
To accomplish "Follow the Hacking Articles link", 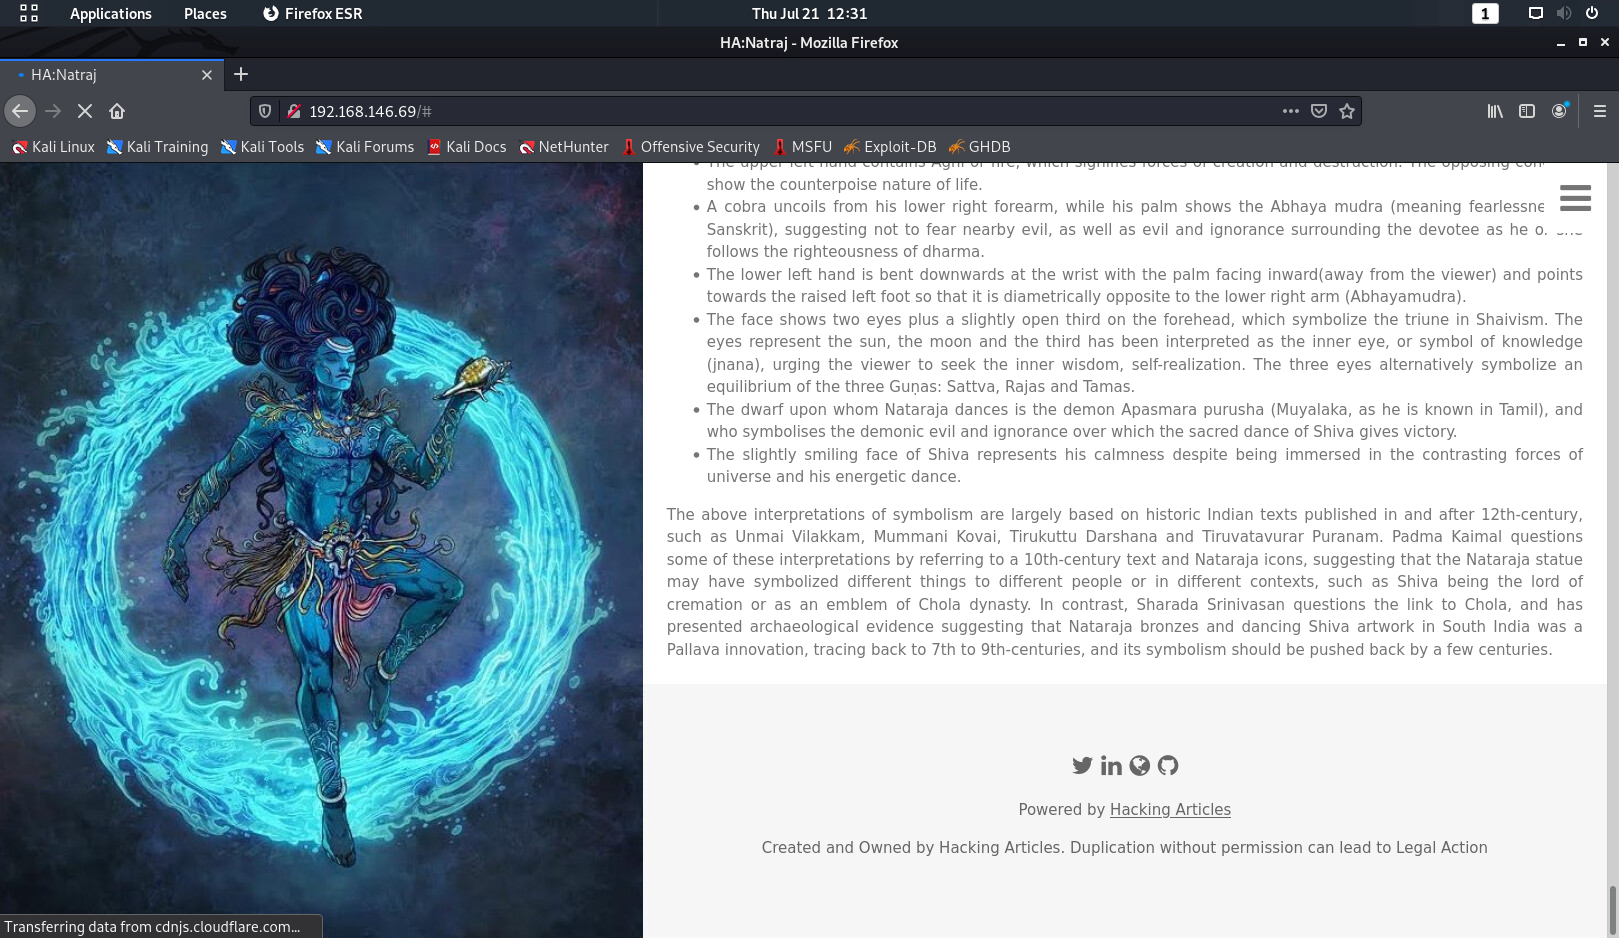I will click(x=1170, y=810).
